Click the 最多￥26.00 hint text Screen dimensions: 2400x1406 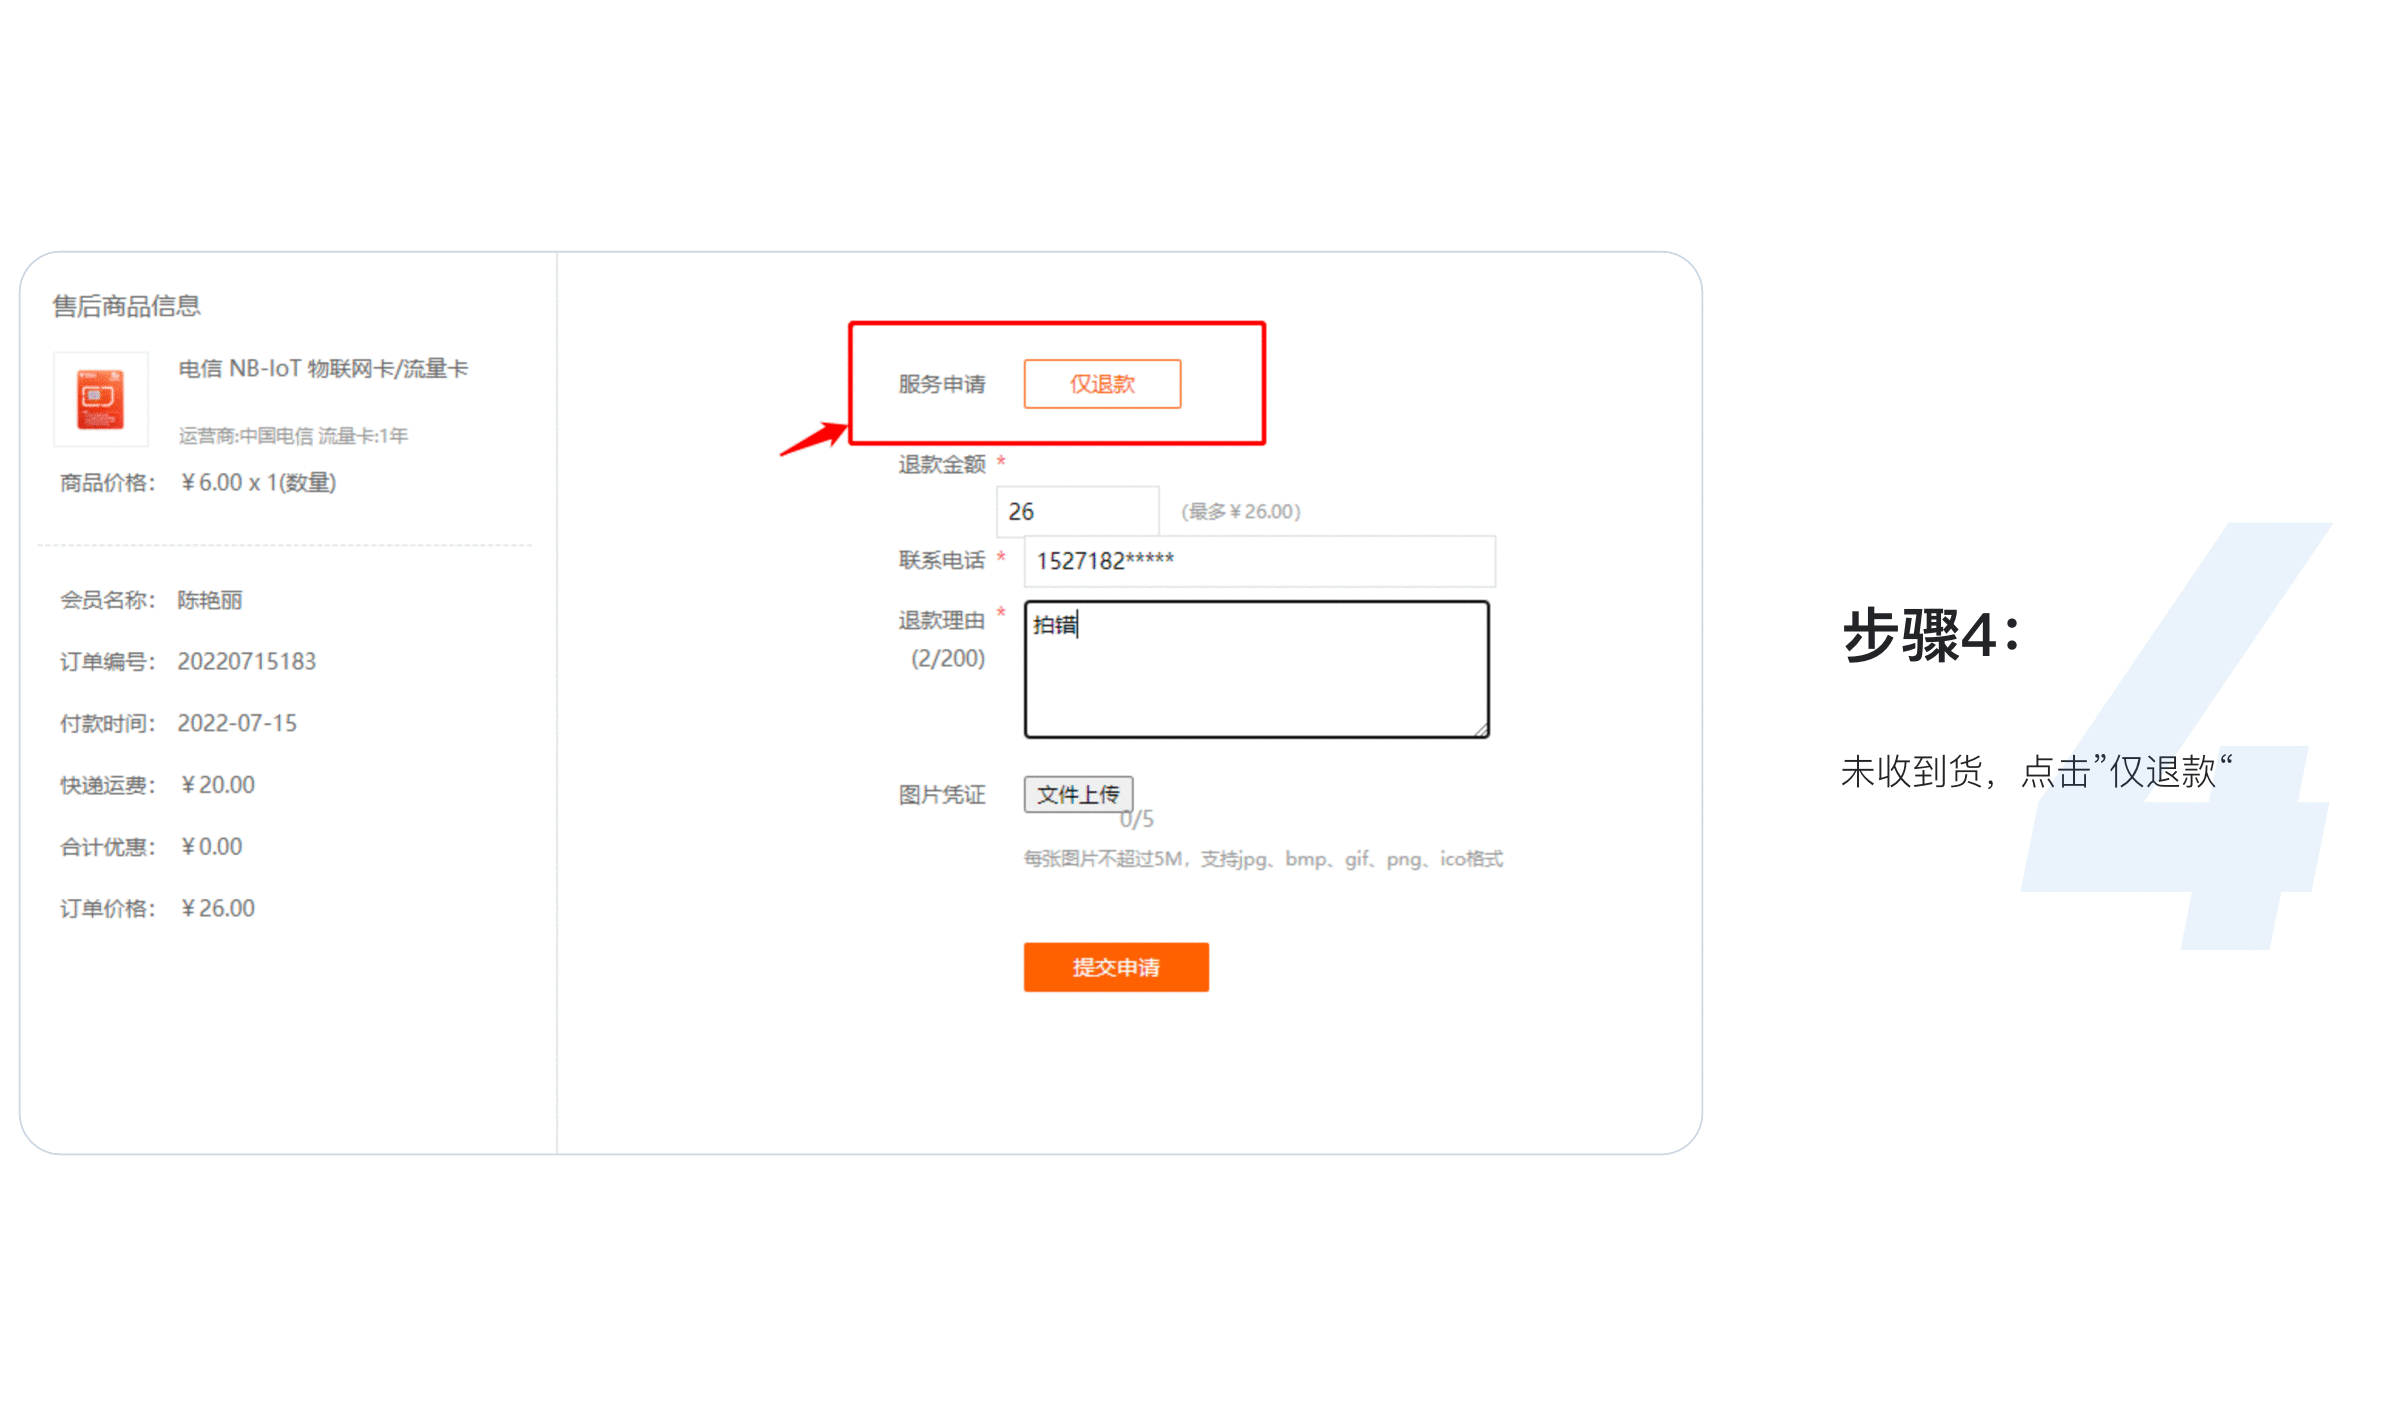point(1241,511)
